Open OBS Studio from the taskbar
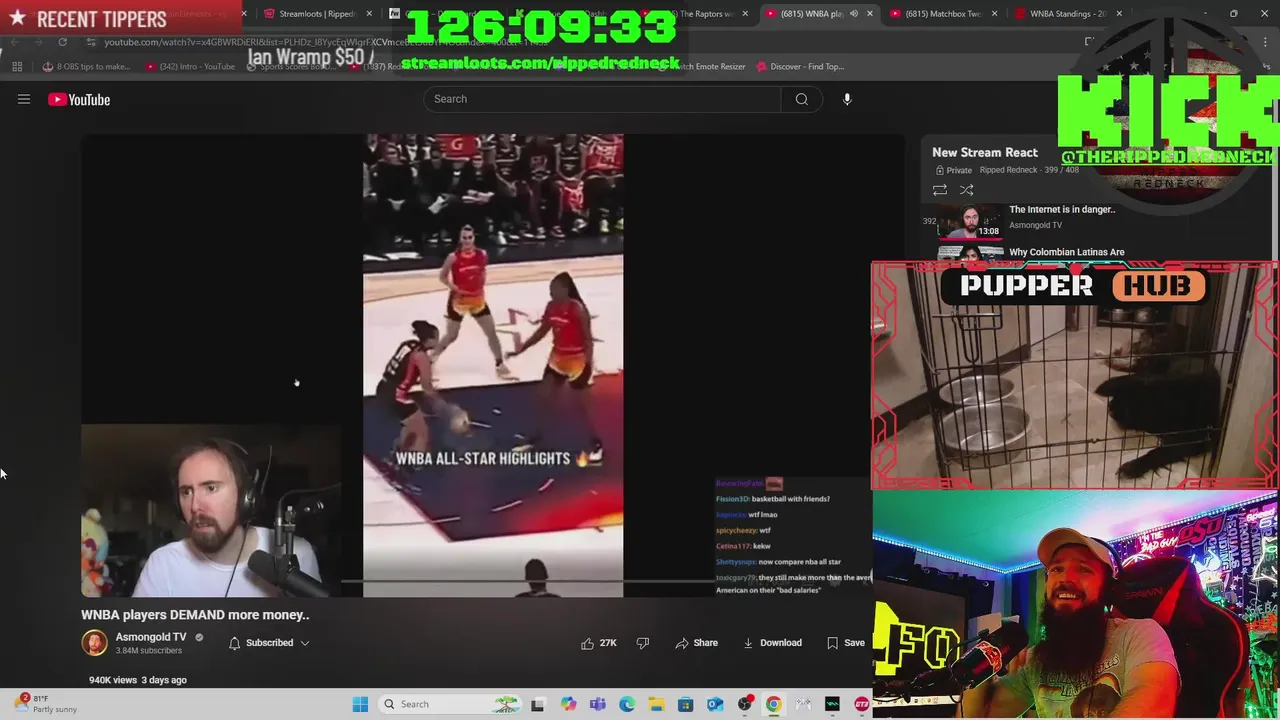 (745, 704)
